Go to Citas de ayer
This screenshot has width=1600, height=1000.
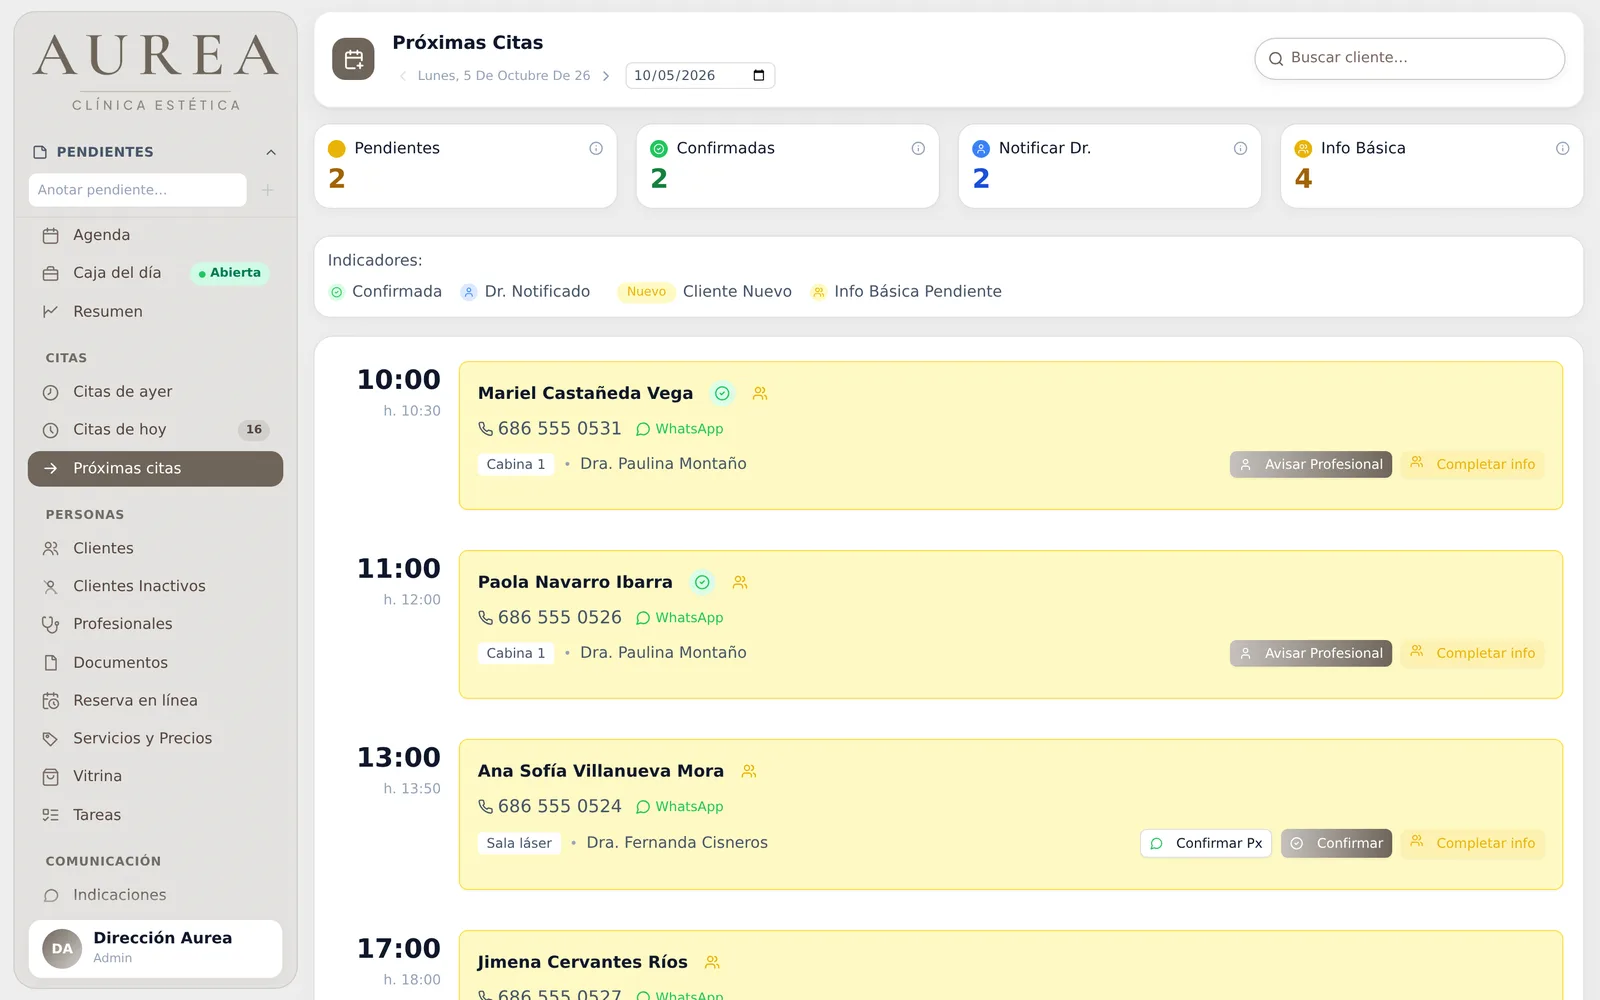(155, 392)
